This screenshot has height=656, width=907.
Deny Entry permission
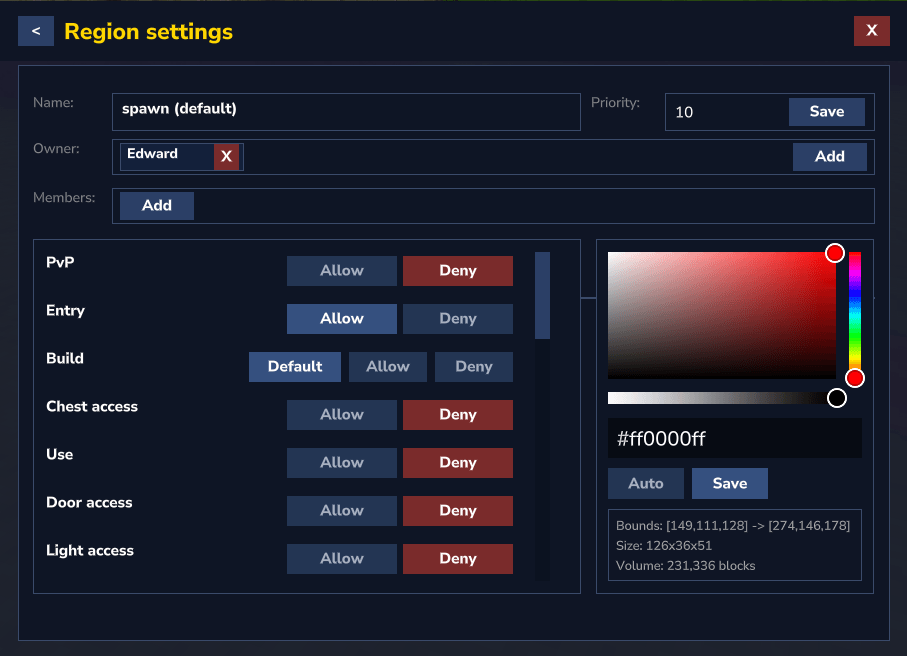[457, 319]
